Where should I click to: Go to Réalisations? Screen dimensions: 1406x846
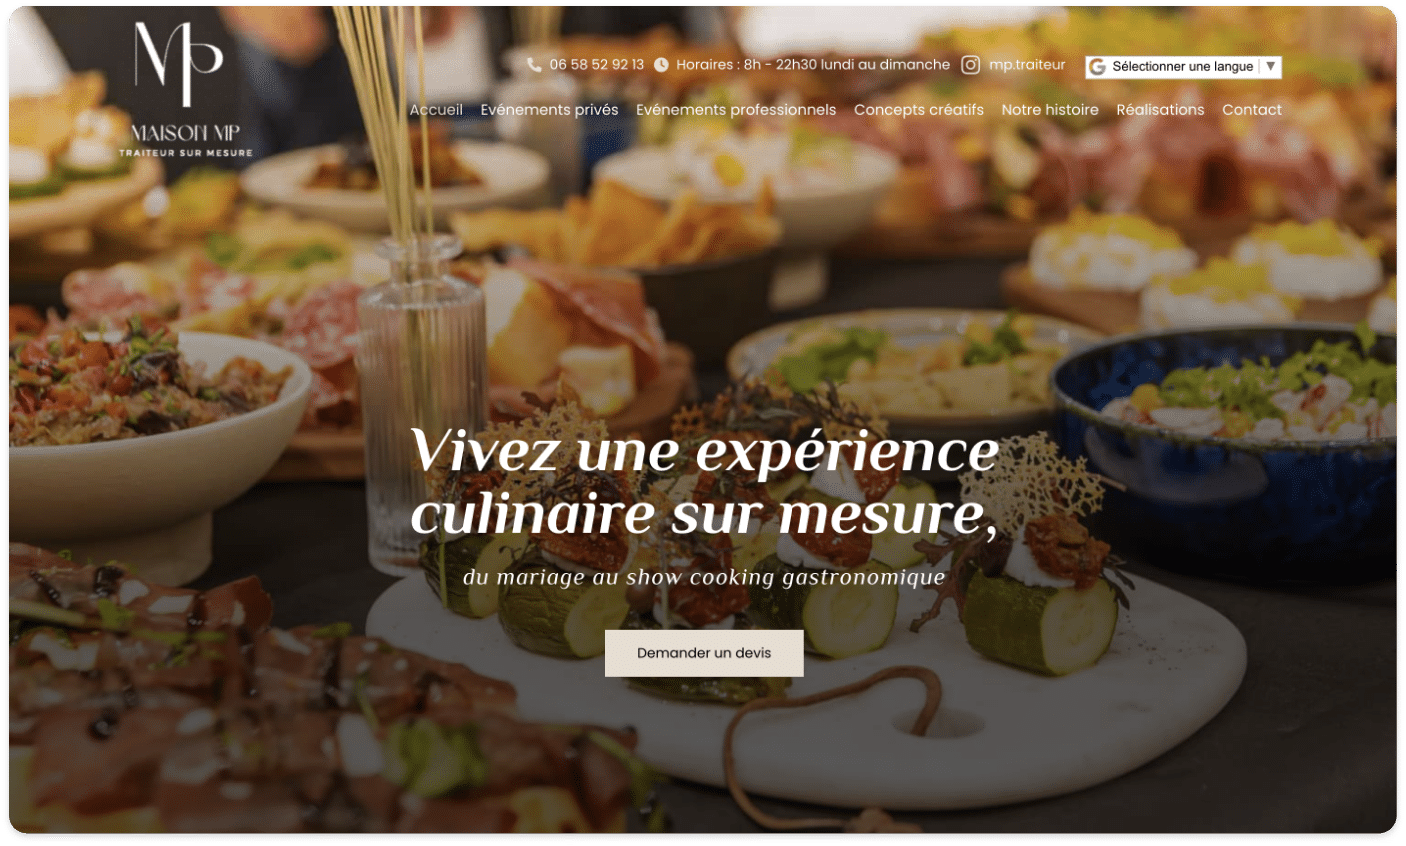point(1160,110)
